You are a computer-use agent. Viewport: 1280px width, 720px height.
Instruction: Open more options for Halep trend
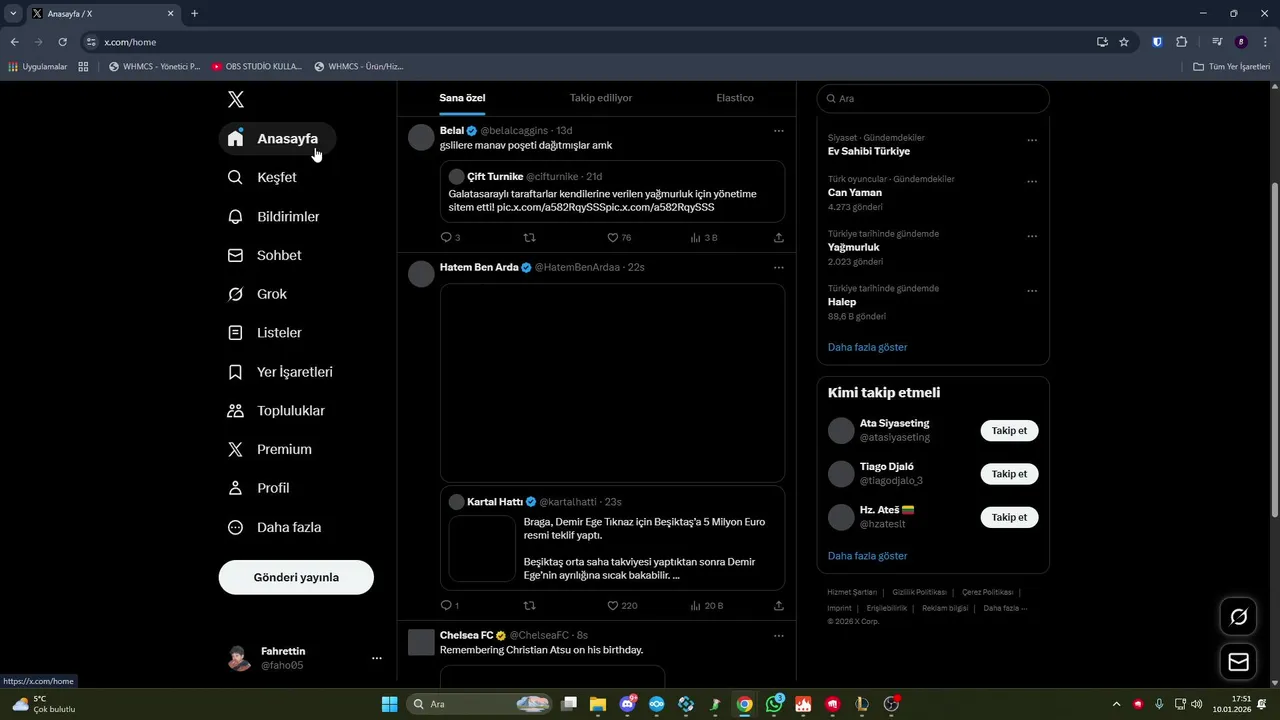1032,291
